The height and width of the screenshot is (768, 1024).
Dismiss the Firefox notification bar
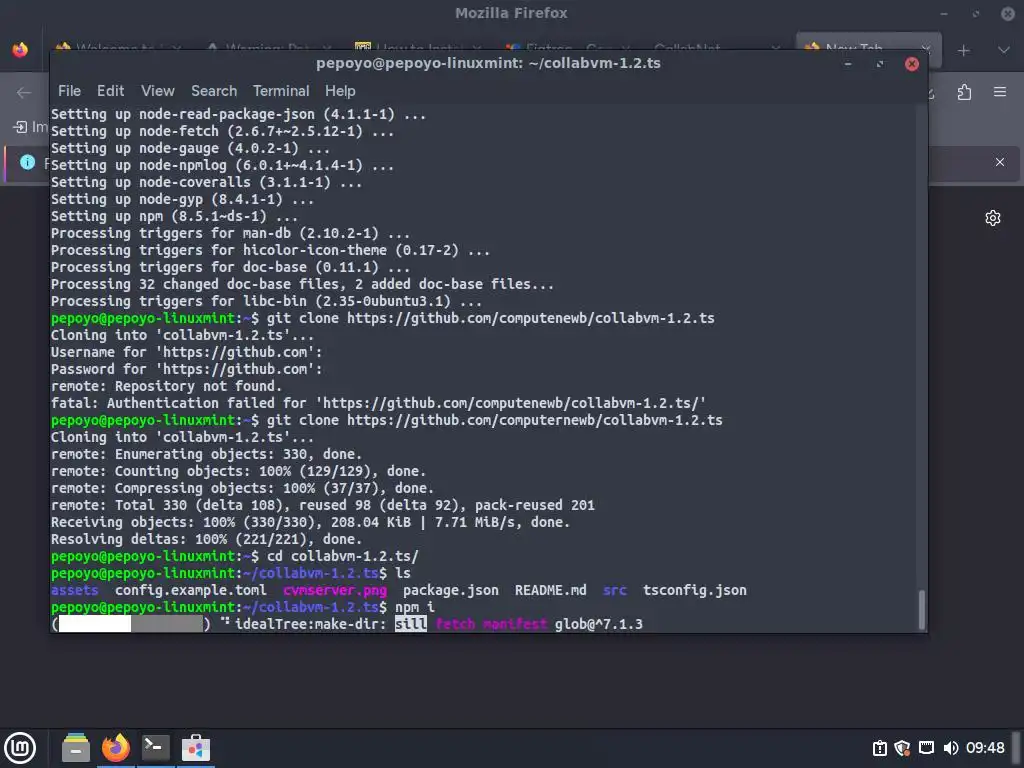tap(1000, 162)
